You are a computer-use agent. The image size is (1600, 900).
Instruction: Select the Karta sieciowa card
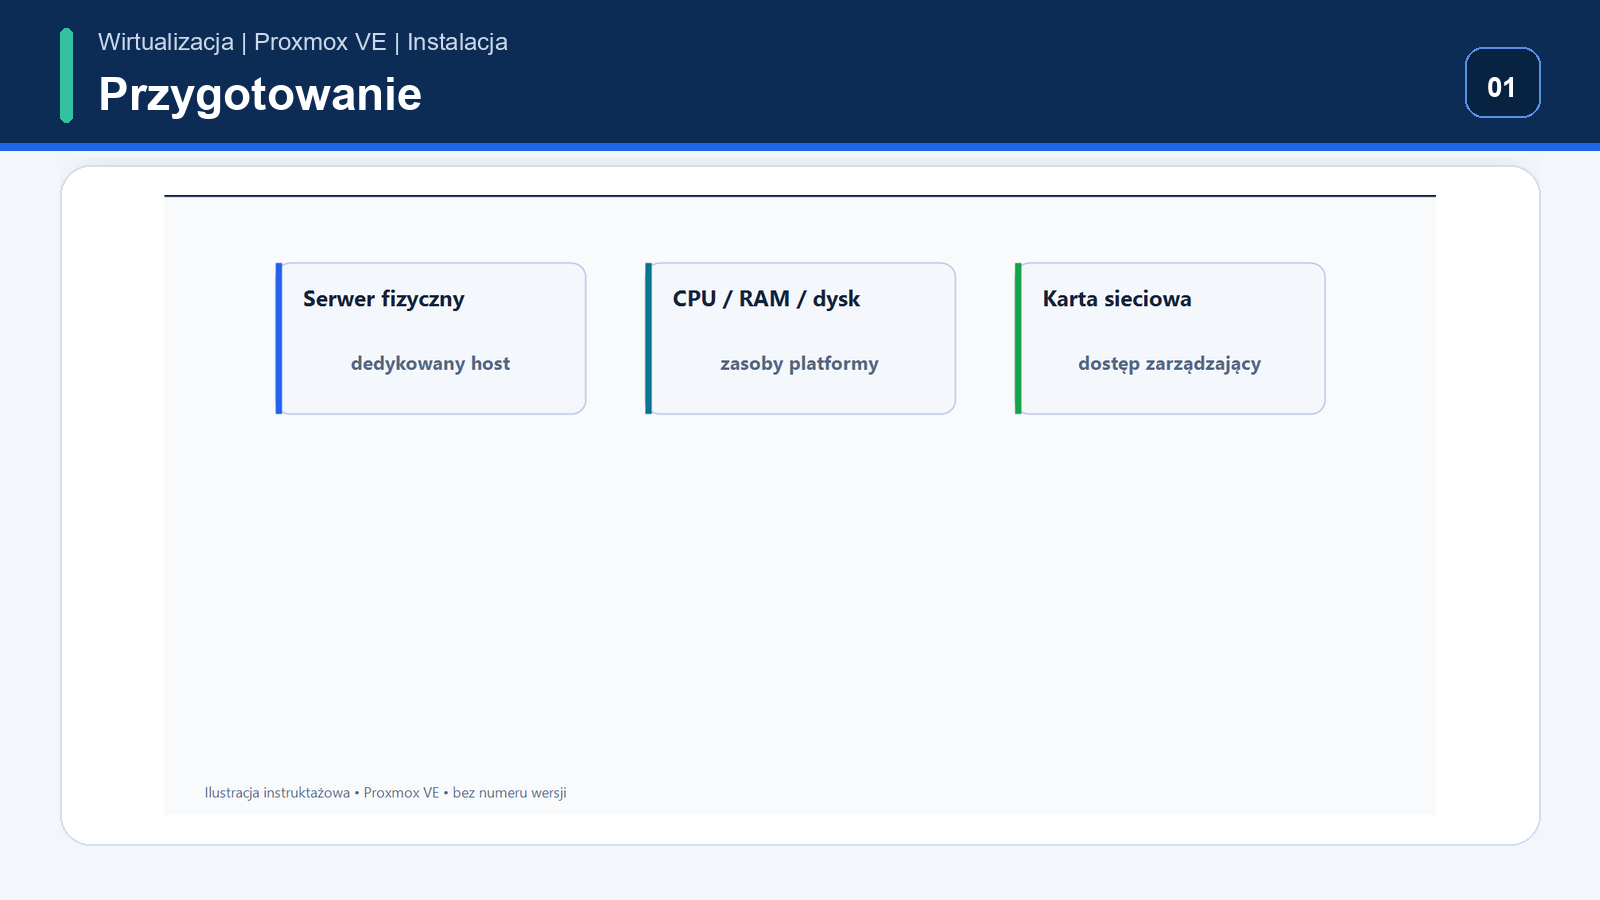1170,338
